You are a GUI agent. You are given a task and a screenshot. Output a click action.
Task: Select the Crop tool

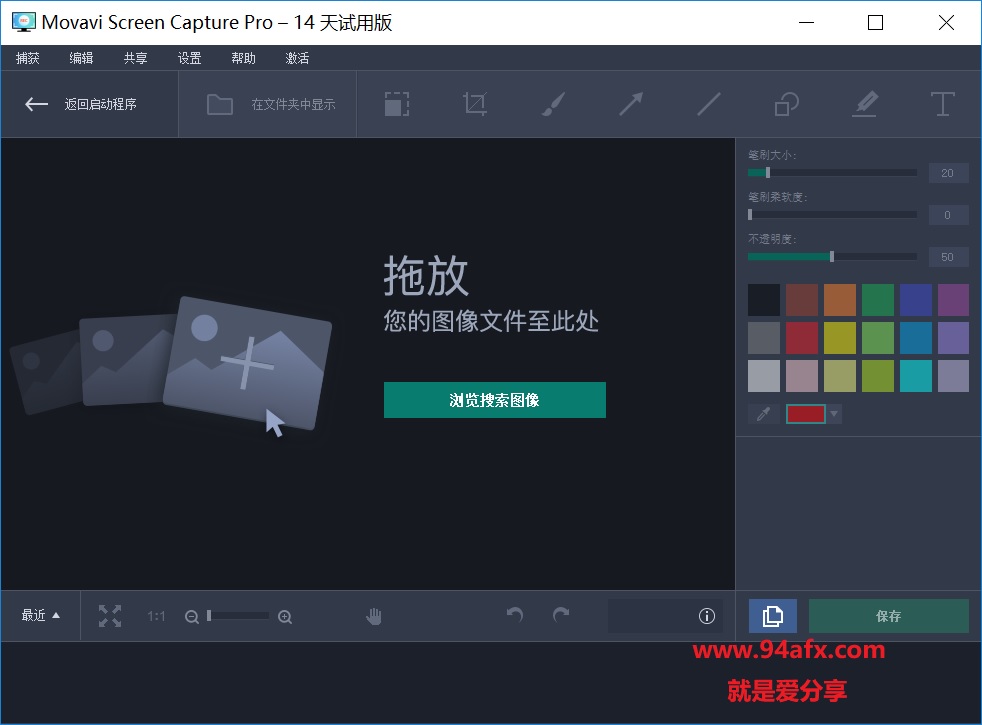(x=475, y=104)
